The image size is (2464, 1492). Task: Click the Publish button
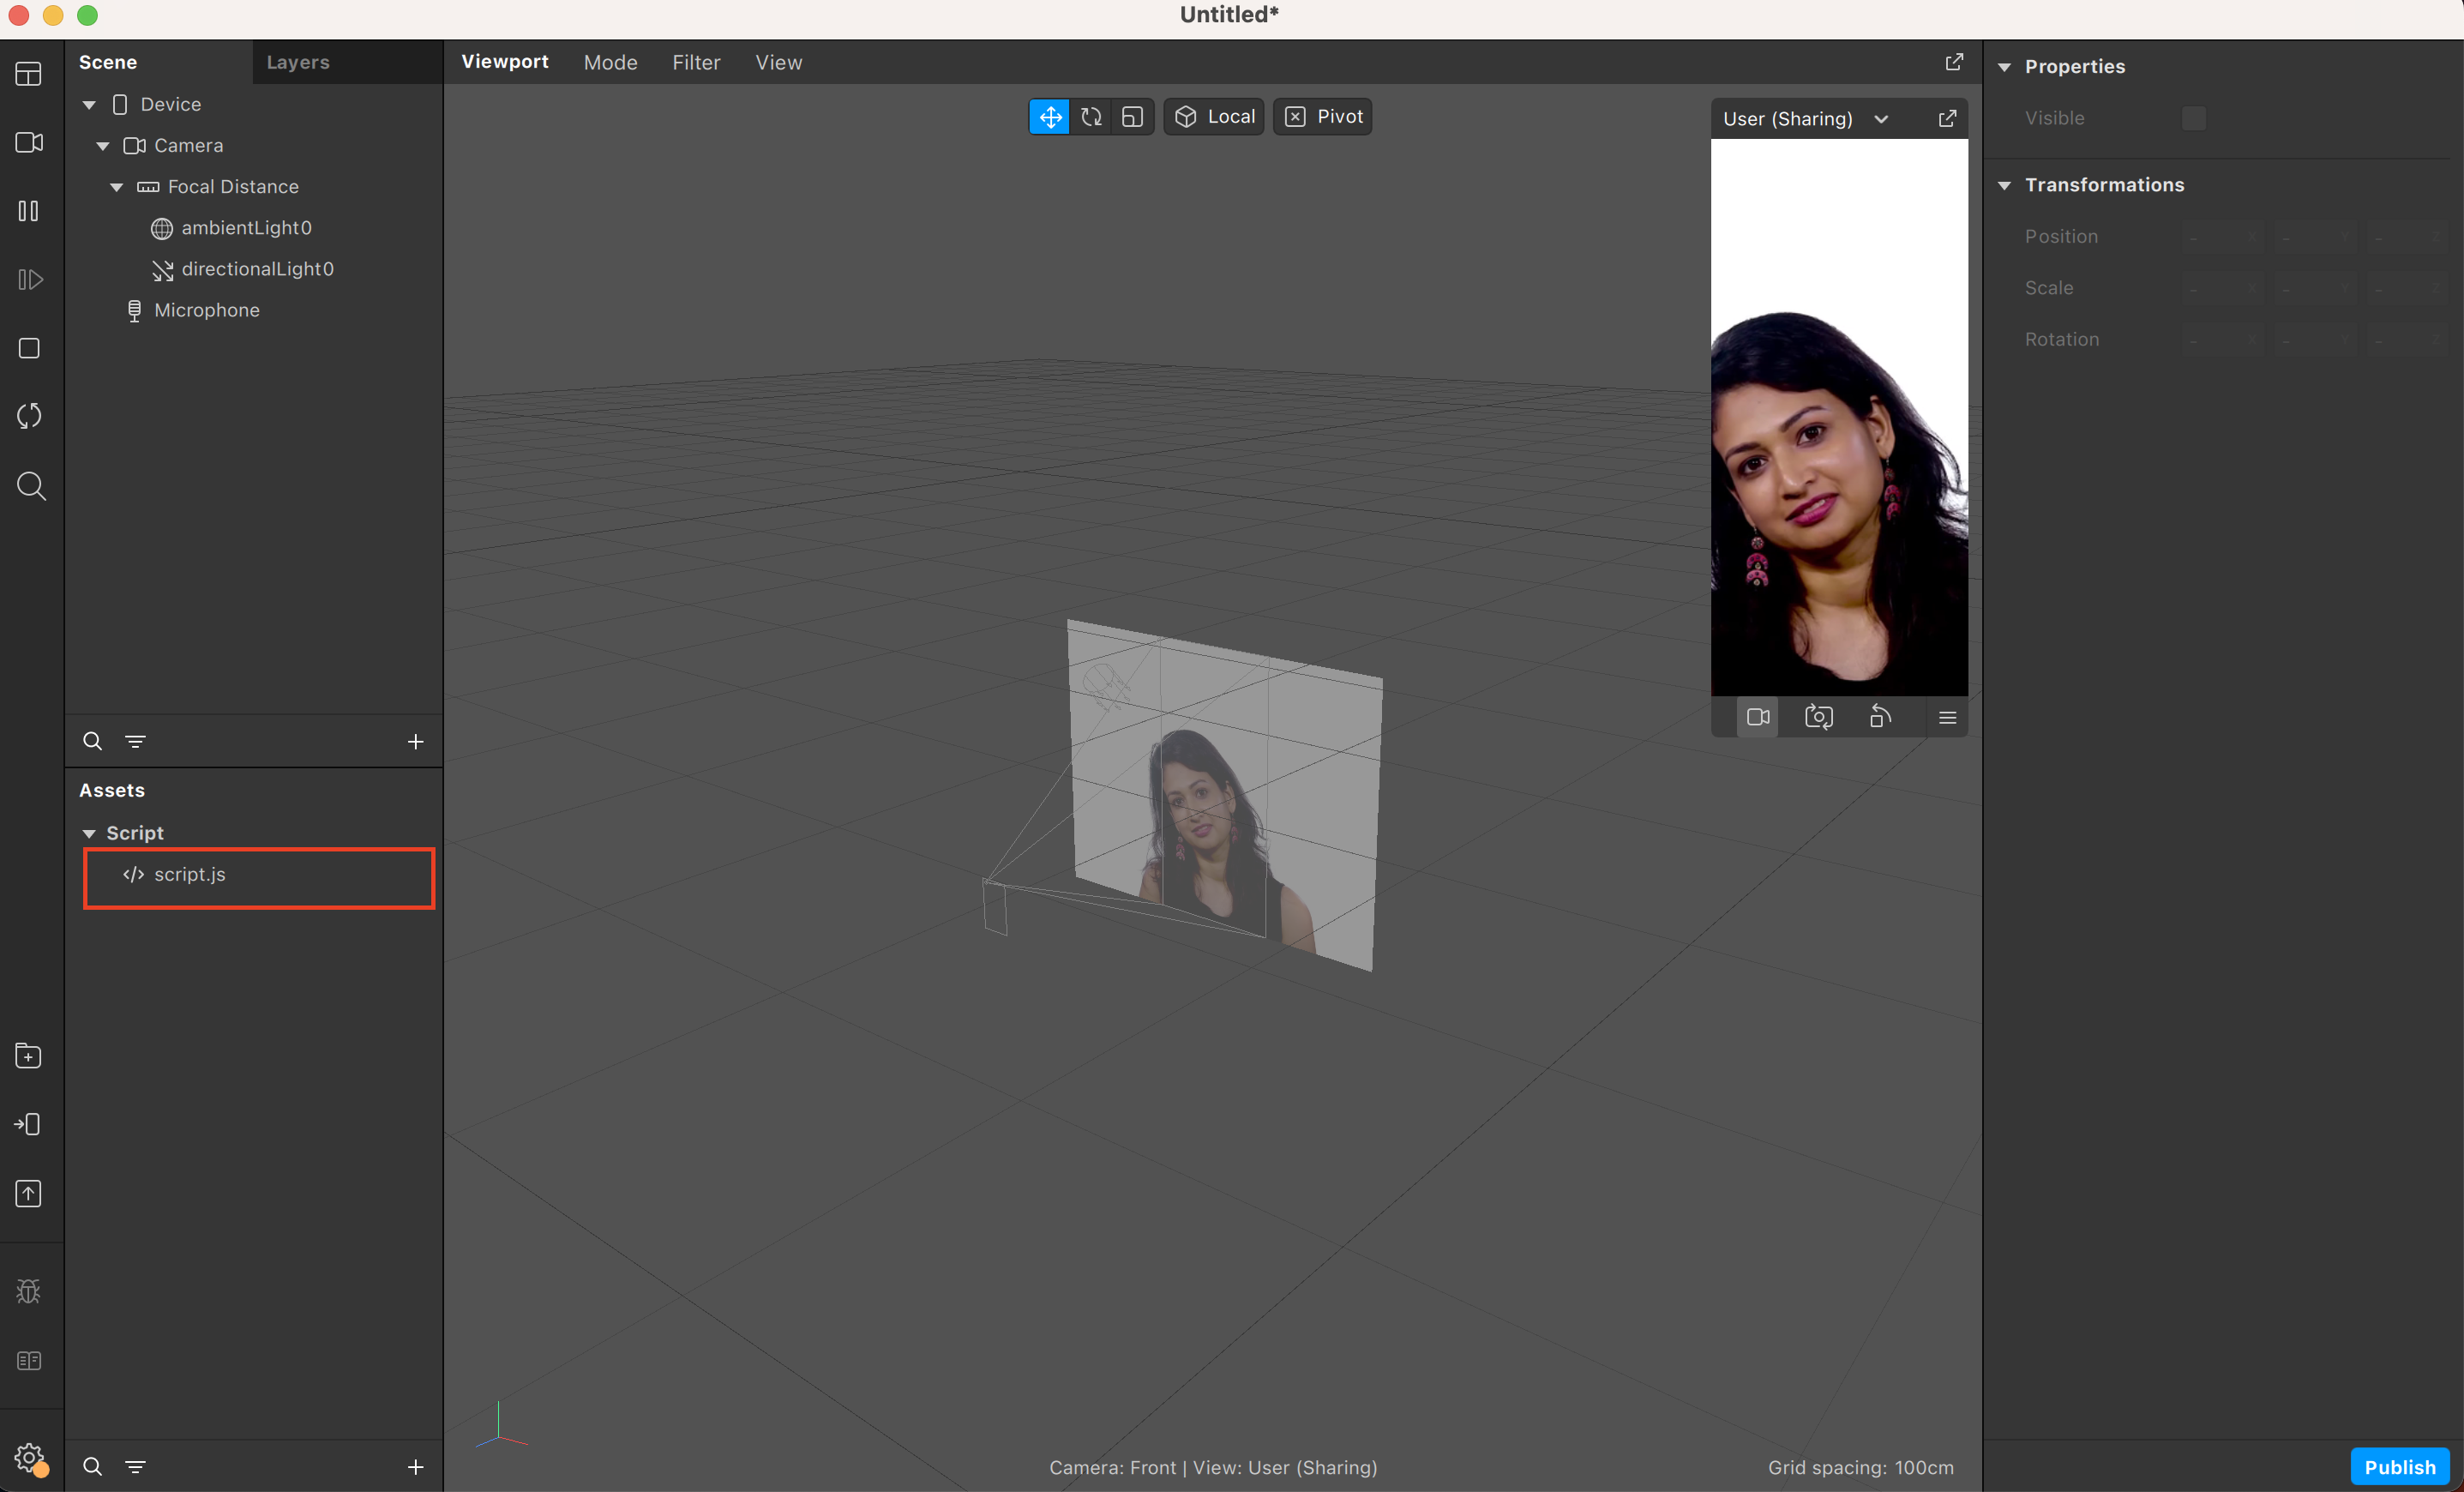2398,1466
